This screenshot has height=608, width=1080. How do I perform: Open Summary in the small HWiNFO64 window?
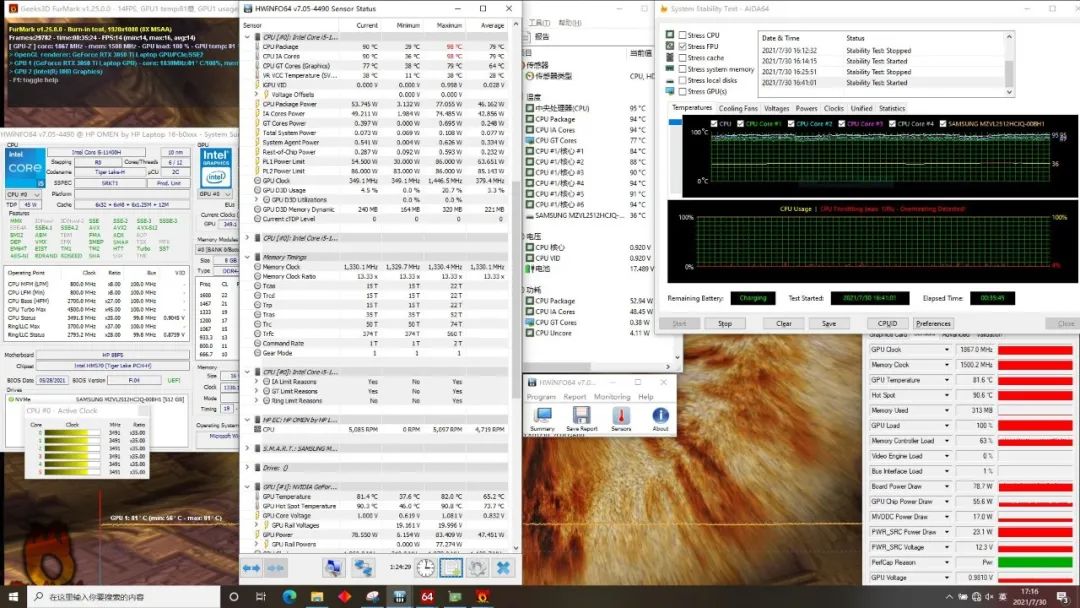(x=543, y=419)
